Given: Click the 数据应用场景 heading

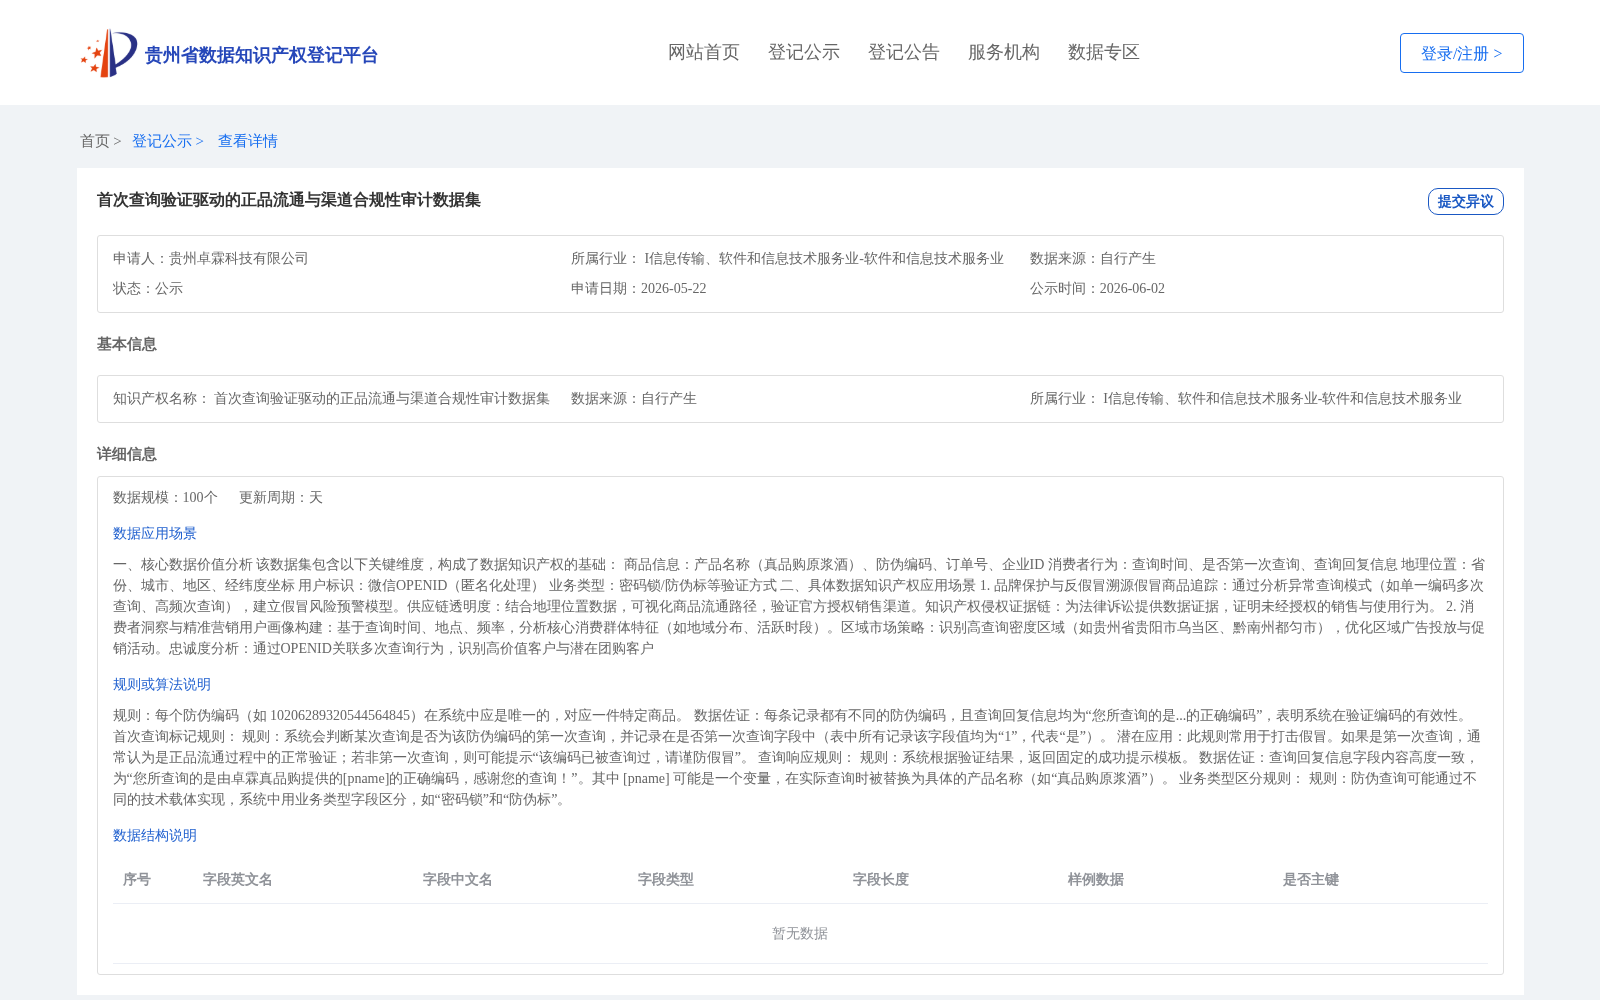Looking at the screenshot, I should tap(155, 533).
